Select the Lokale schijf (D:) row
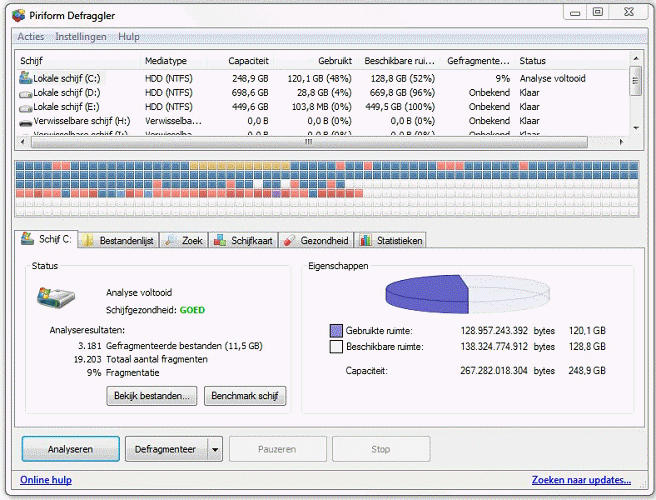This screenshot has height=500, width=656. coord(322,93)
